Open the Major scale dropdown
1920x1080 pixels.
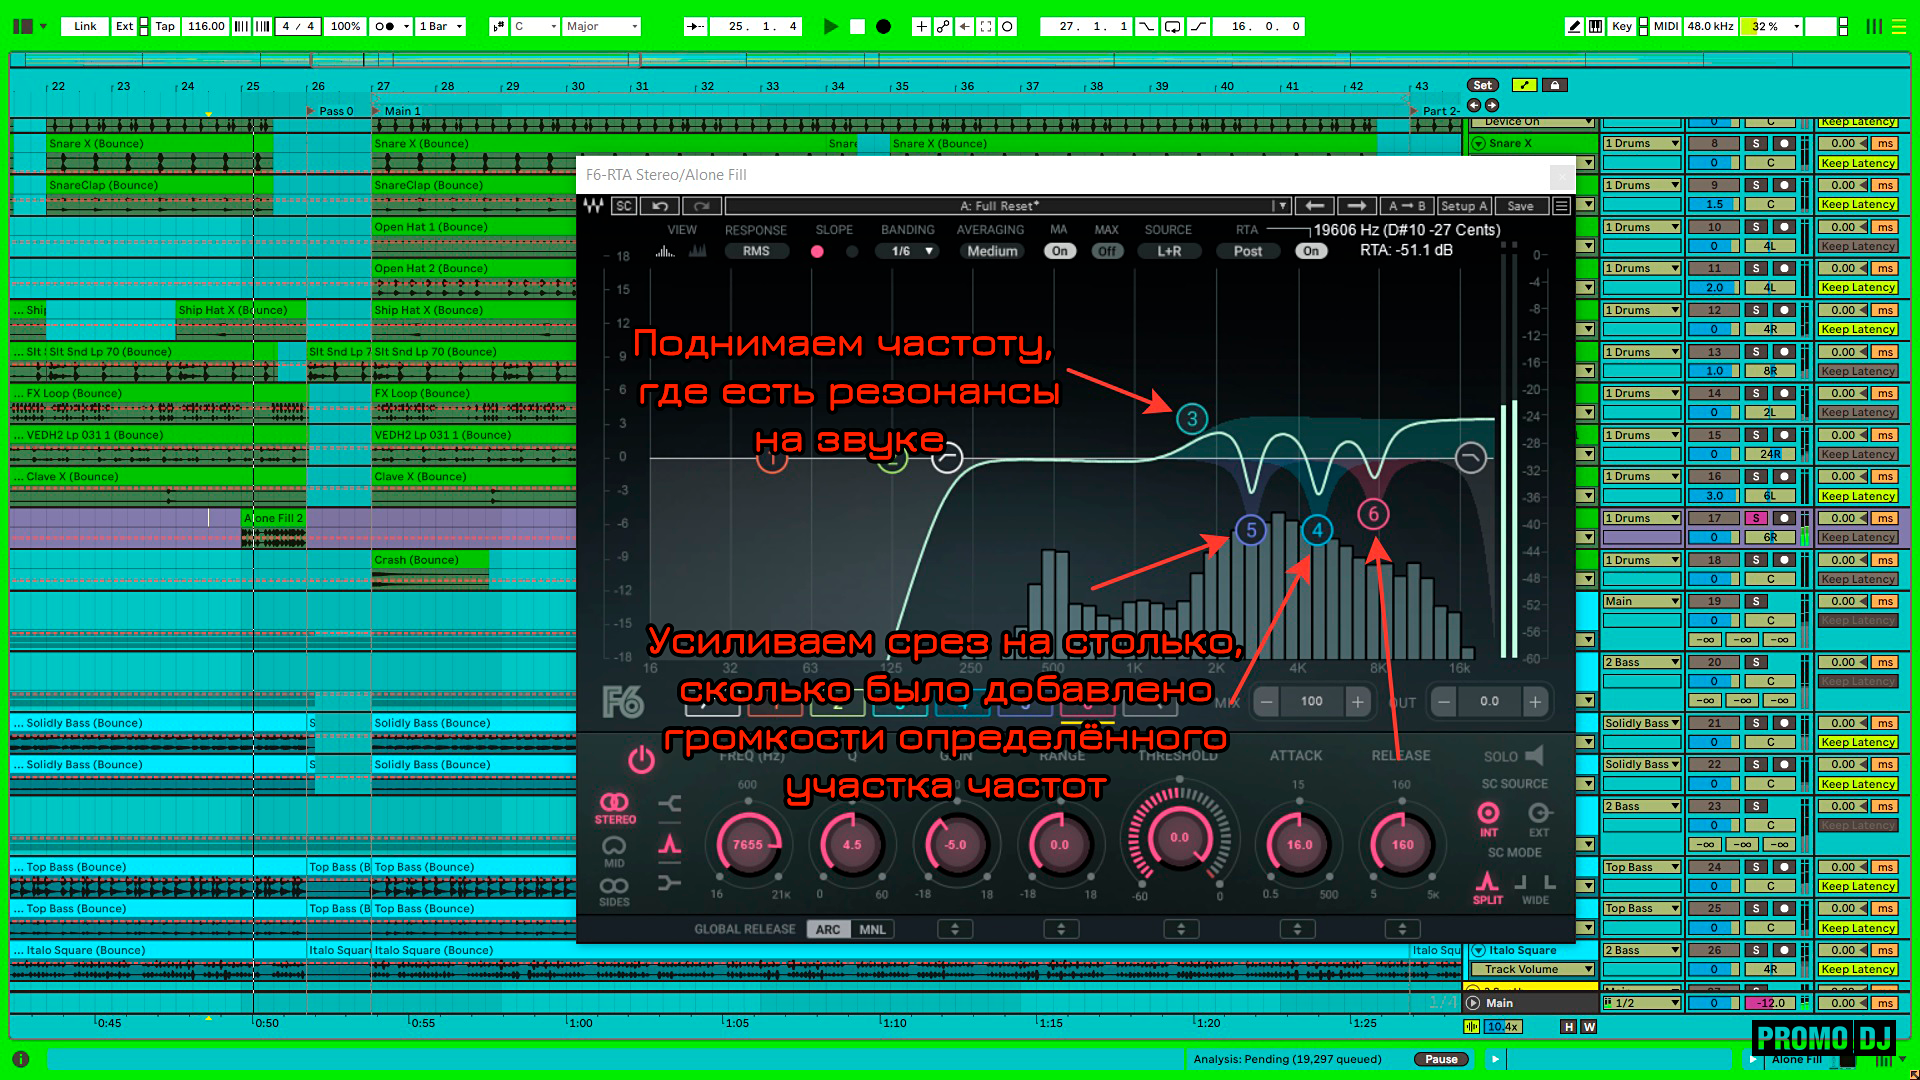(x=600, y=27)
